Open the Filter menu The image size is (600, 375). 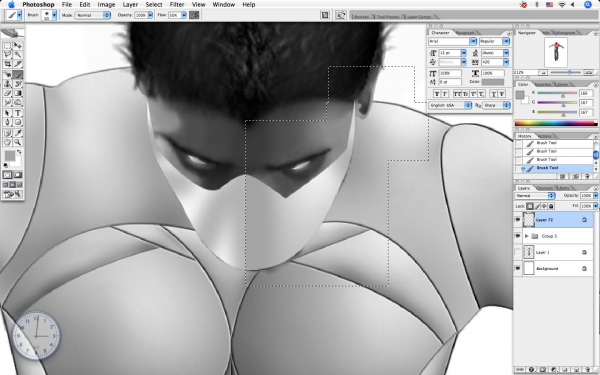point(177,5)
